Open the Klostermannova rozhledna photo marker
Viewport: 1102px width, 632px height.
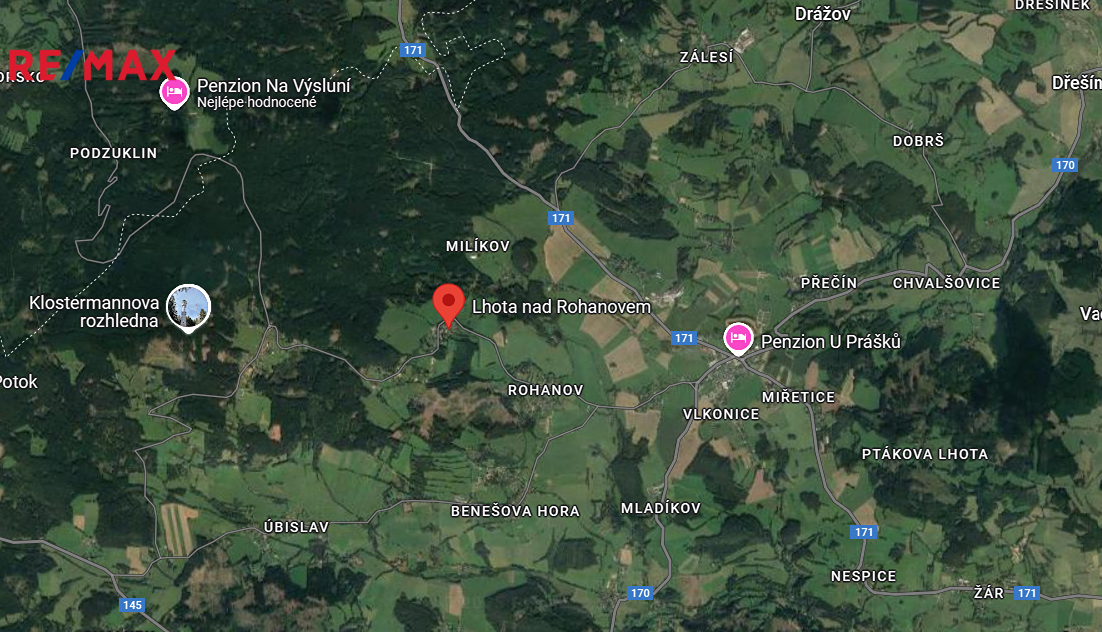[x=188, y=309]
